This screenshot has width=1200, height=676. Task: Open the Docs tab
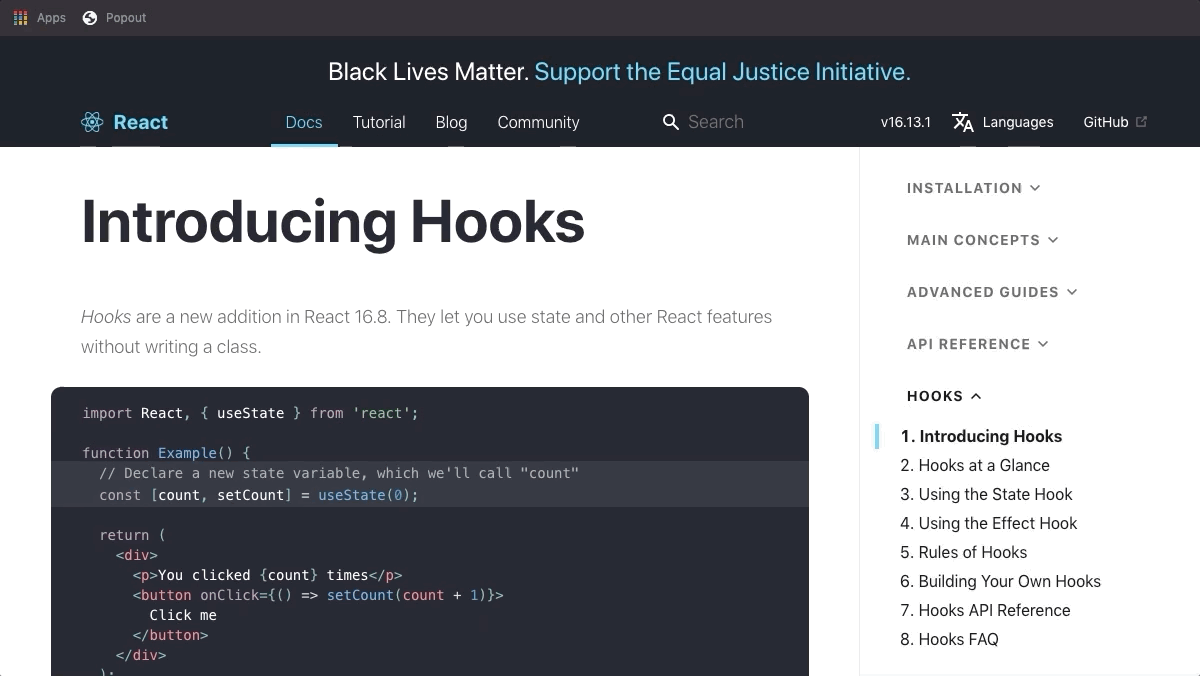304,122
